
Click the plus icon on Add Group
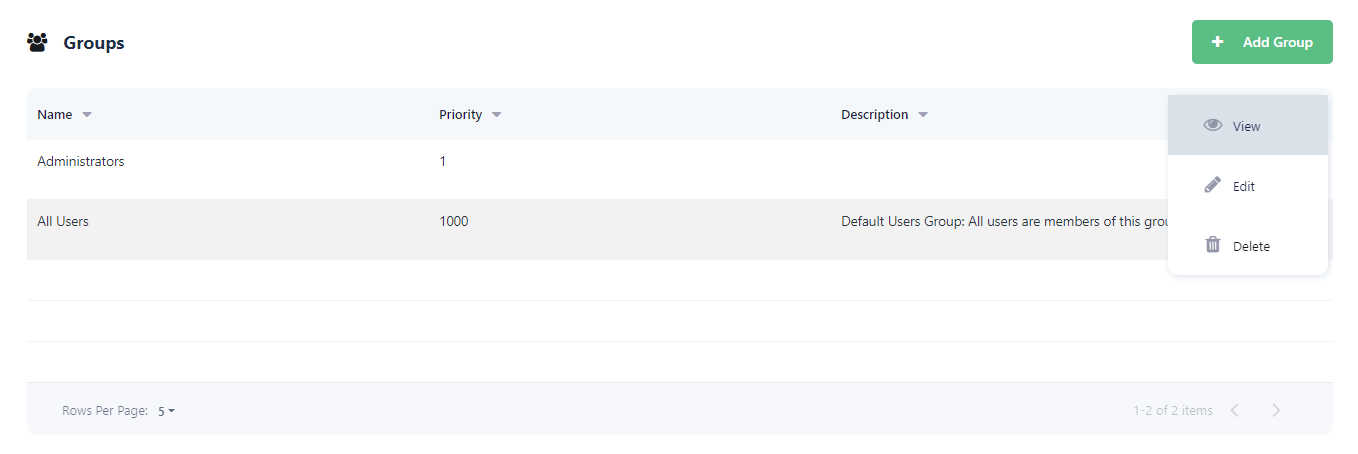pyautogui.click(x=1217, y=42)
